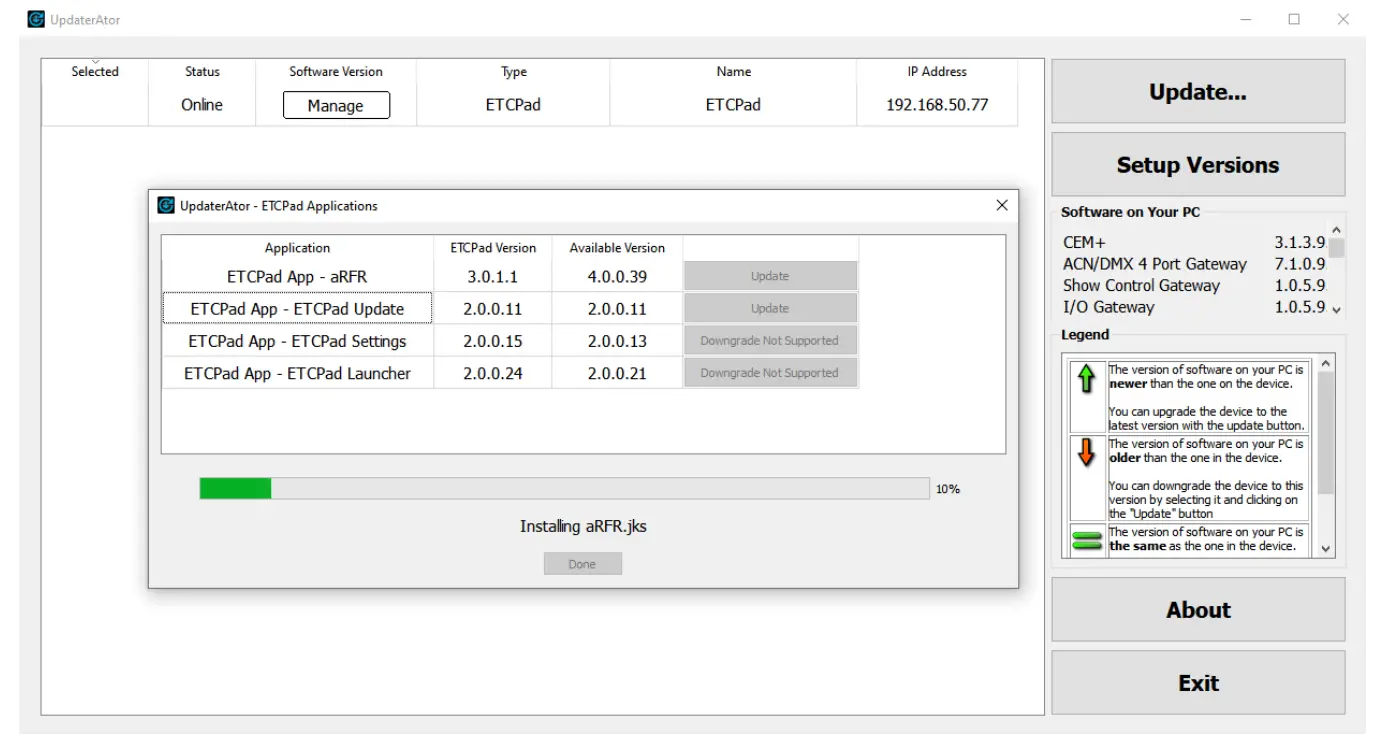This screenshot has width=1381, height=742.
Task: Click available version 2.0.0.21 cell
Action: [617, 373]
